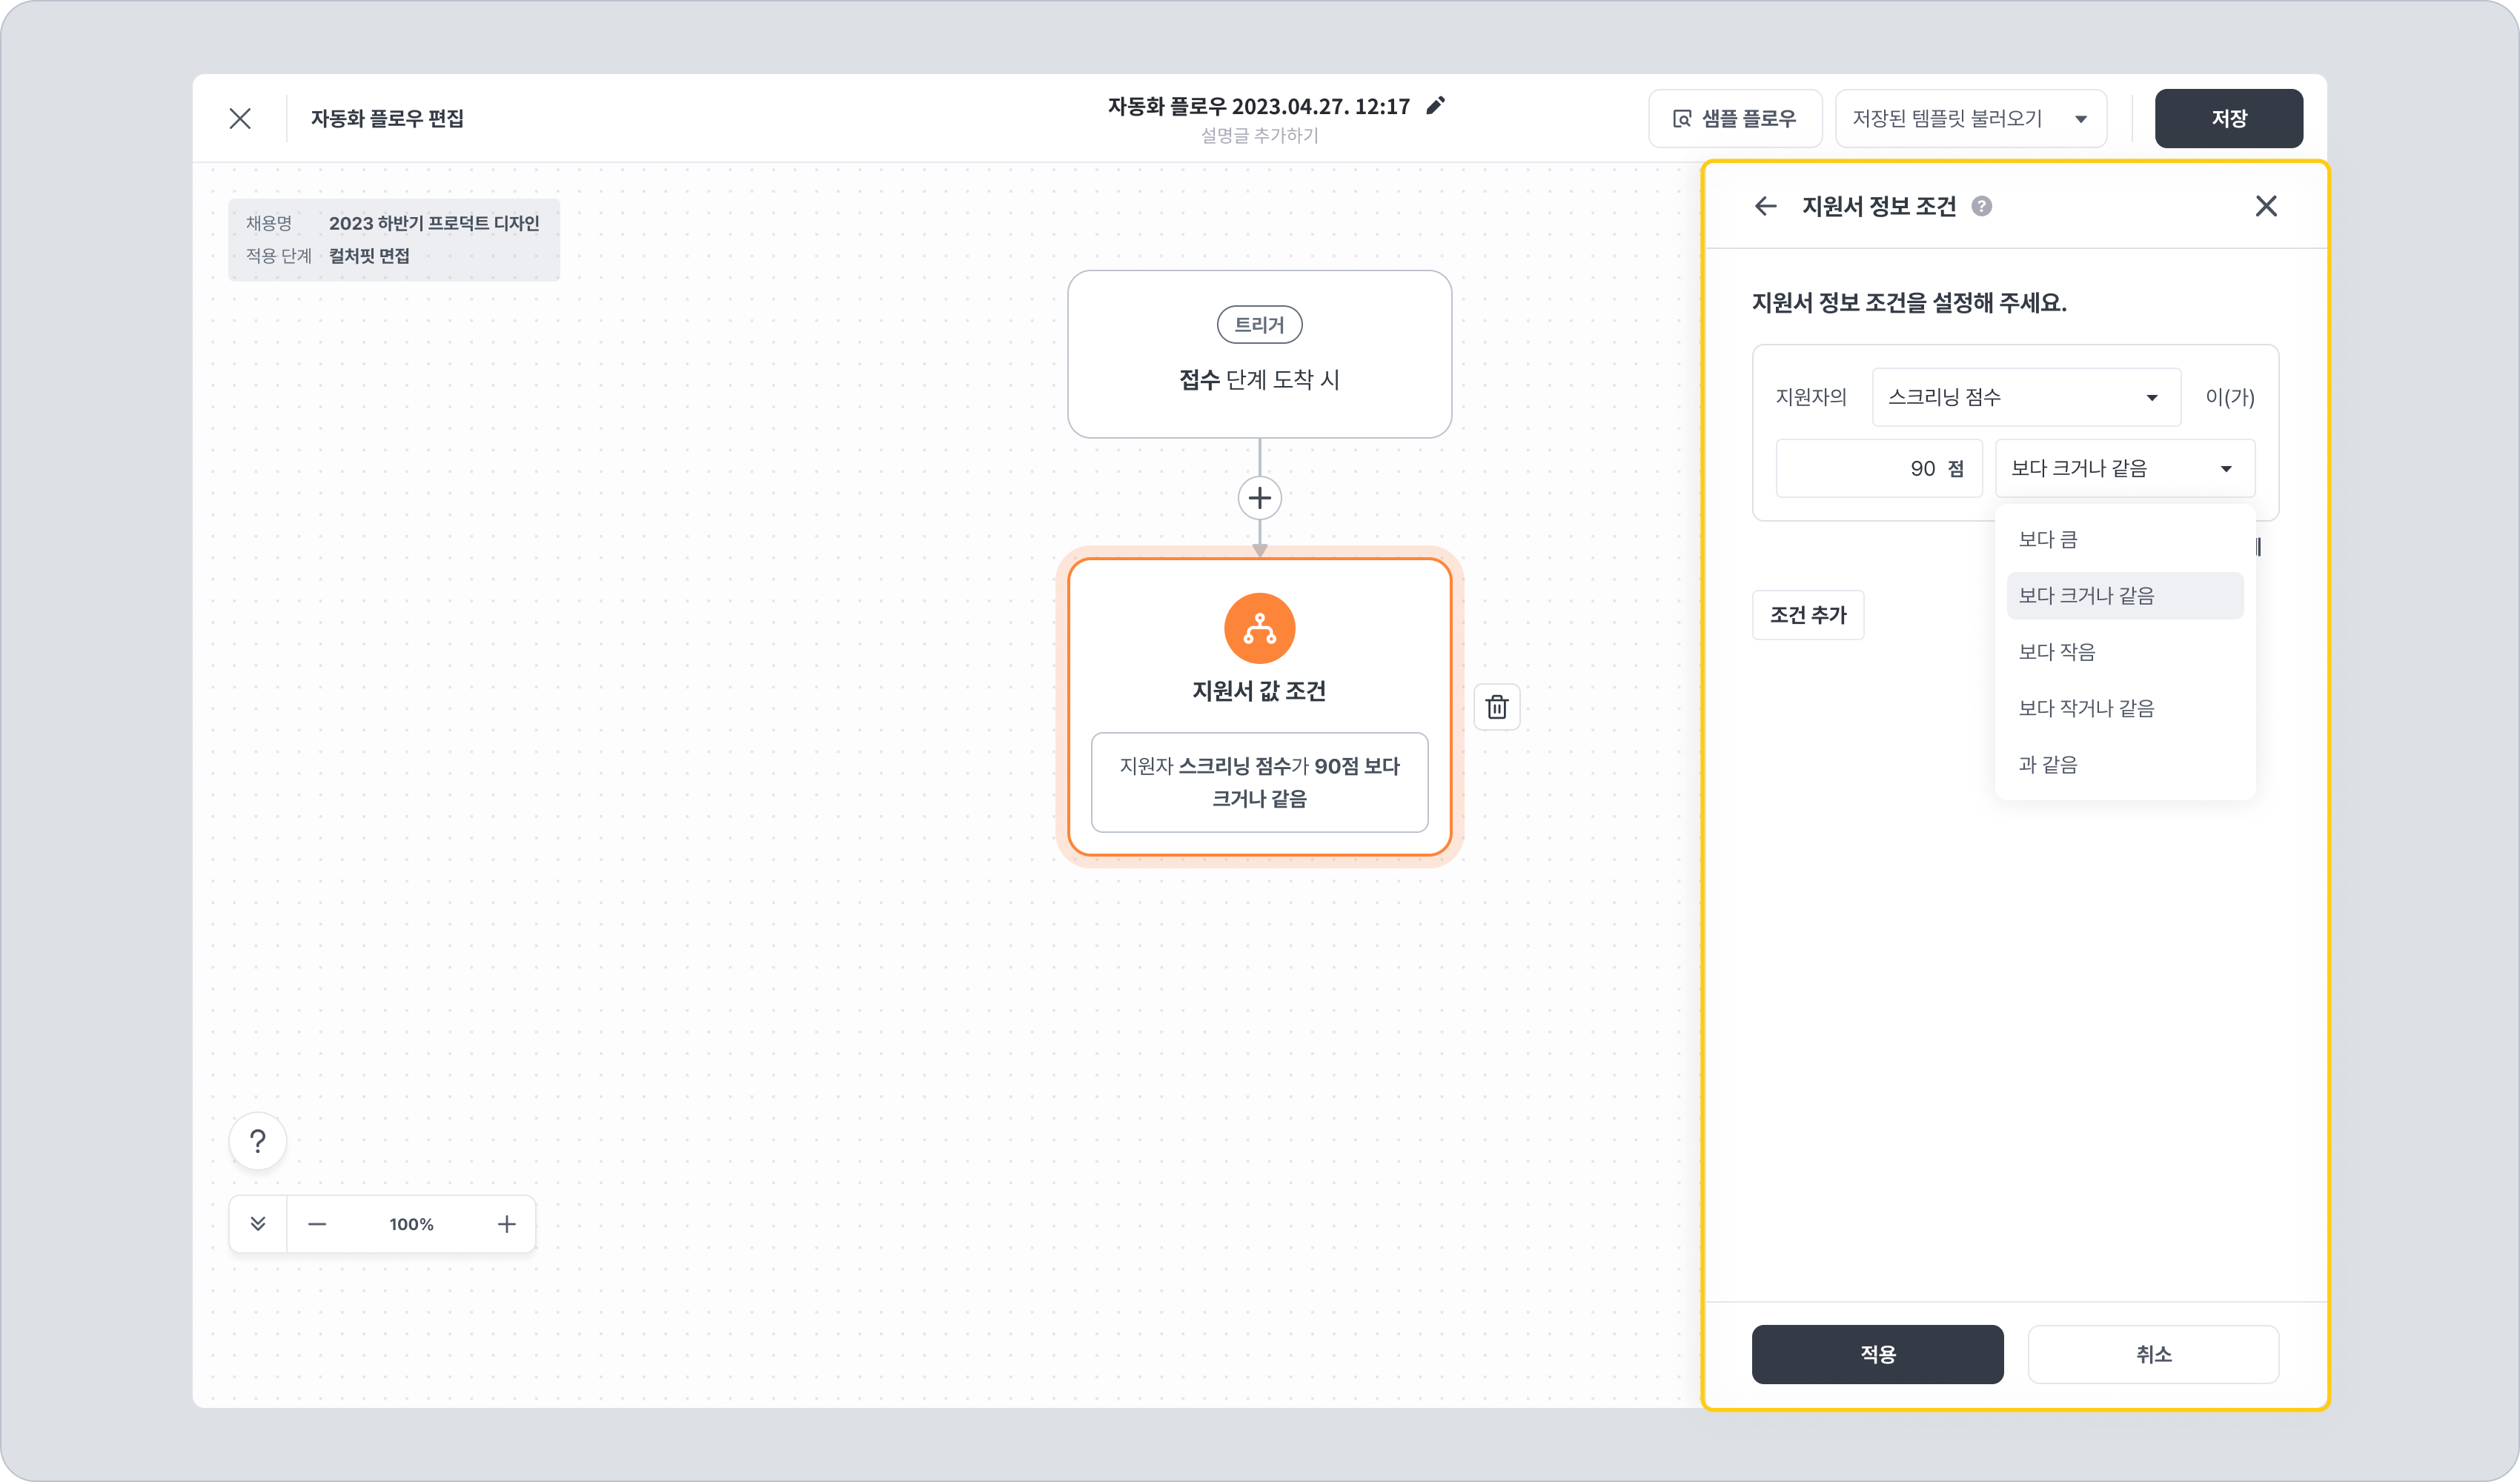Select 보다 큼 from the list
This screenshot has width=2520, height=1482.
click(x=2048, y=540)
